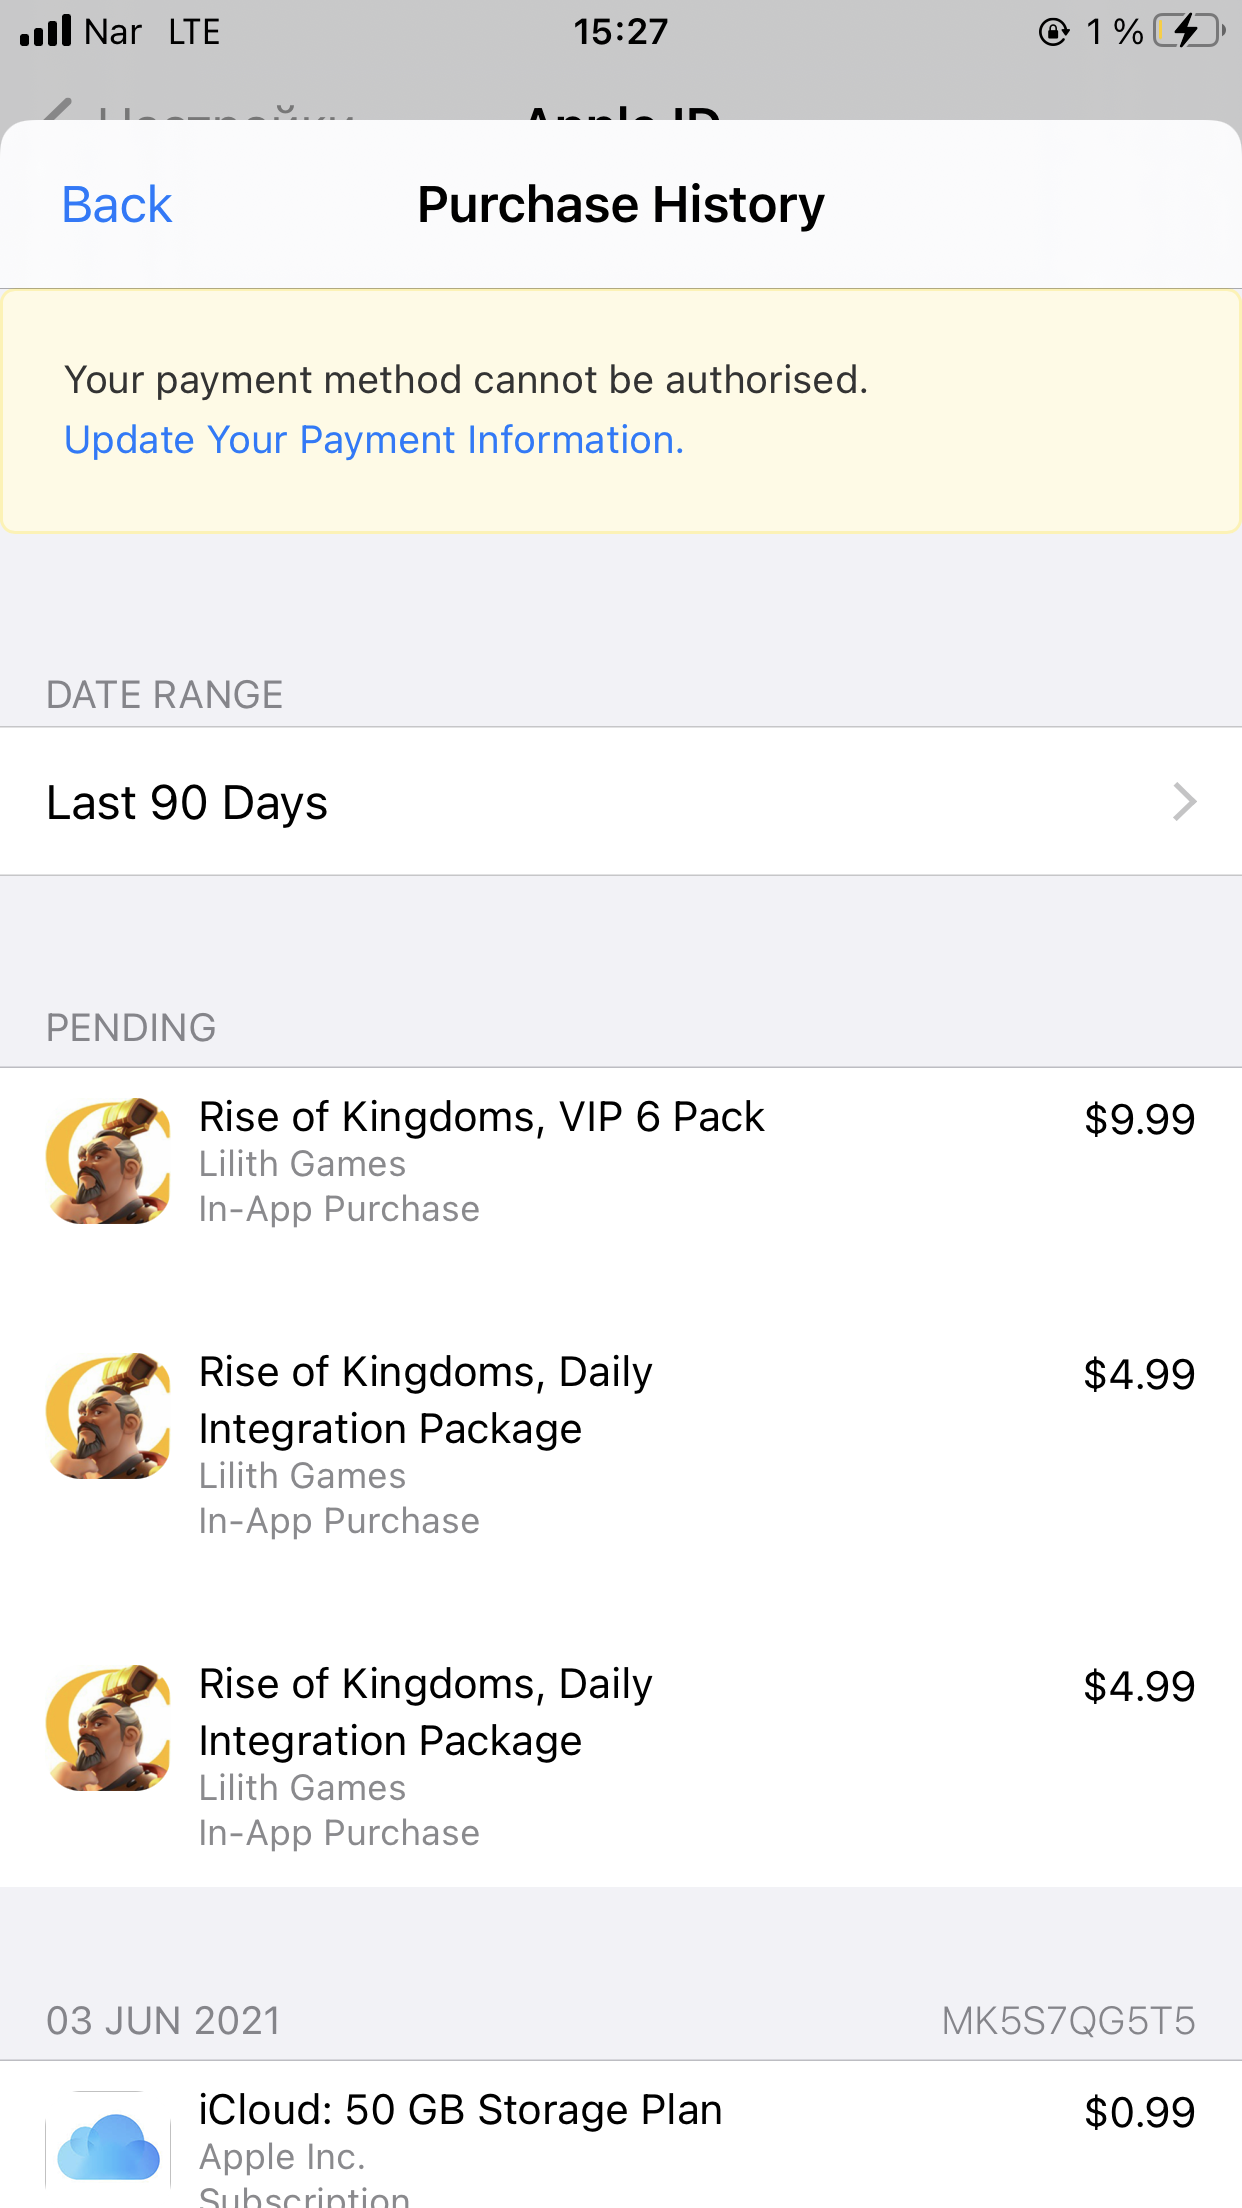Tap the 03 JUN 2021 date header
This screenshot has height=2208, width=1242.
(163, 2021)
